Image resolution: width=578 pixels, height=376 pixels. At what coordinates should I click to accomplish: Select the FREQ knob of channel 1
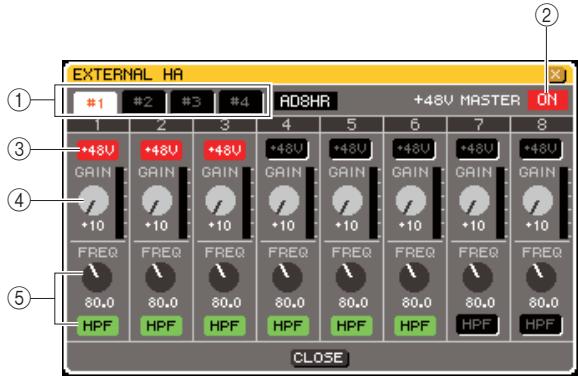[x=97, y=277]
